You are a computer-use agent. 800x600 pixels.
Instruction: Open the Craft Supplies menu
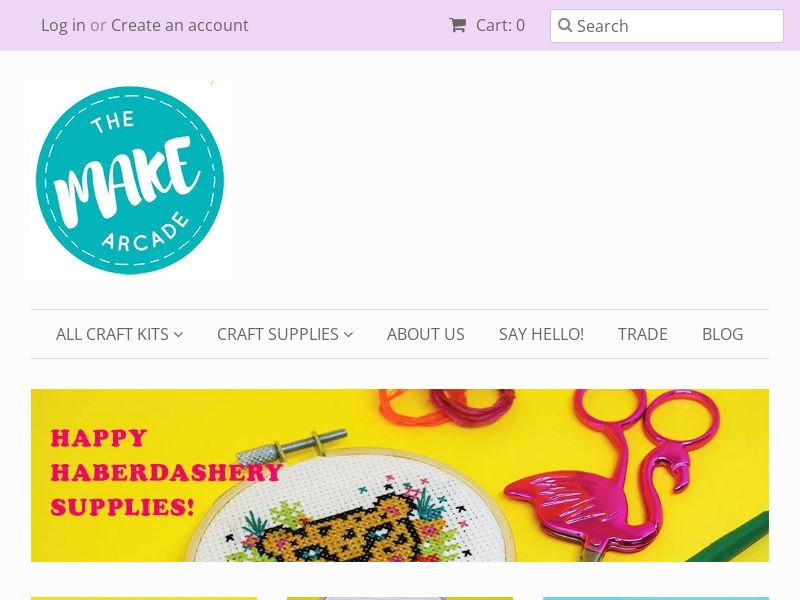point(285,334)
